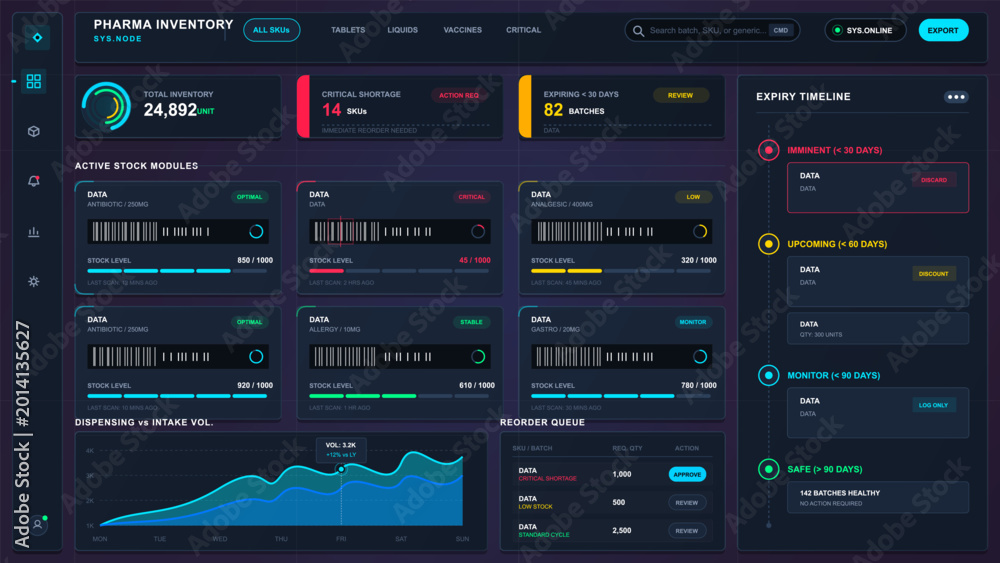The image size is (1000, 563).
Task: Click the FRI data point on volume chart
Action: coord(341,469)
